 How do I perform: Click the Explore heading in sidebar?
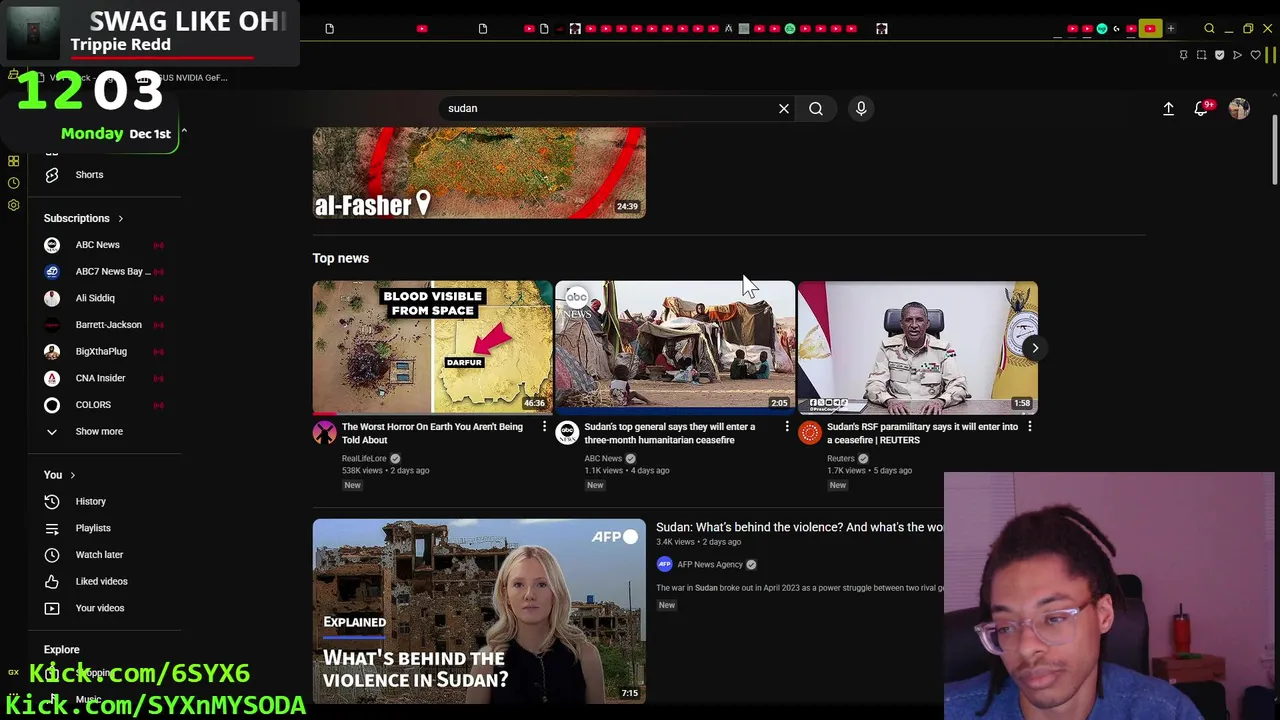(61, 650)
